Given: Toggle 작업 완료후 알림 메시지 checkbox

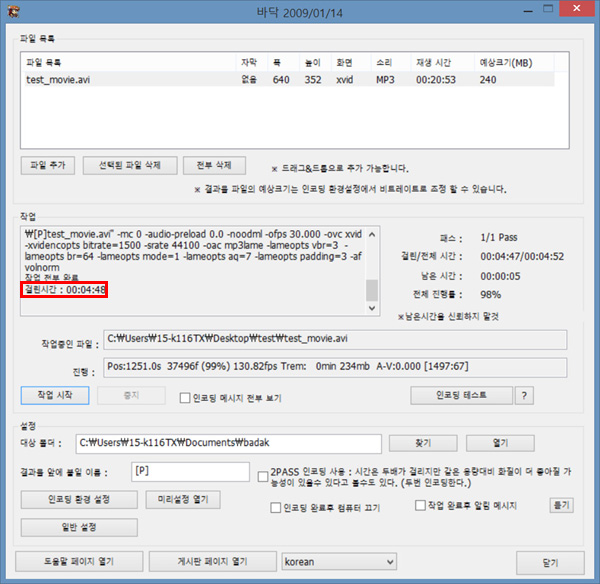Looking at the screenshot, I should [x=421, y=506].
